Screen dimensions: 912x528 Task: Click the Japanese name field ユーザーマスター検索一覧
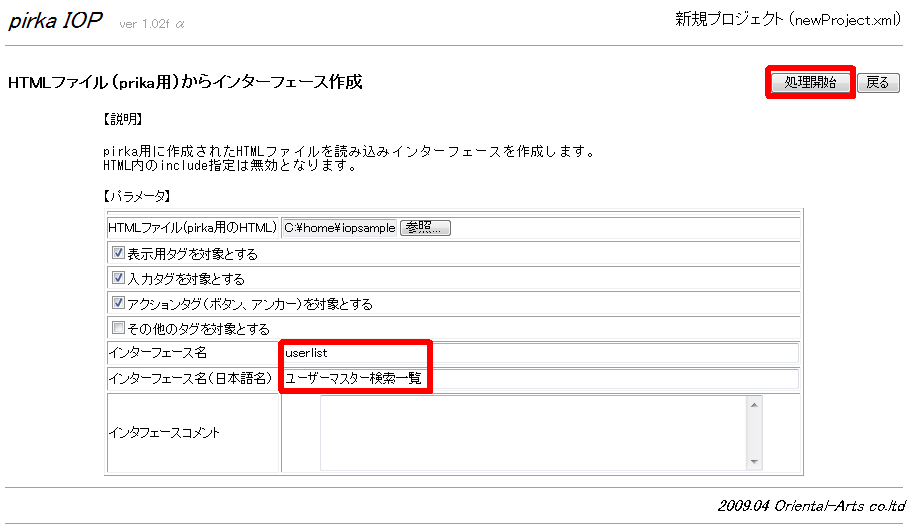click(540, 379)
